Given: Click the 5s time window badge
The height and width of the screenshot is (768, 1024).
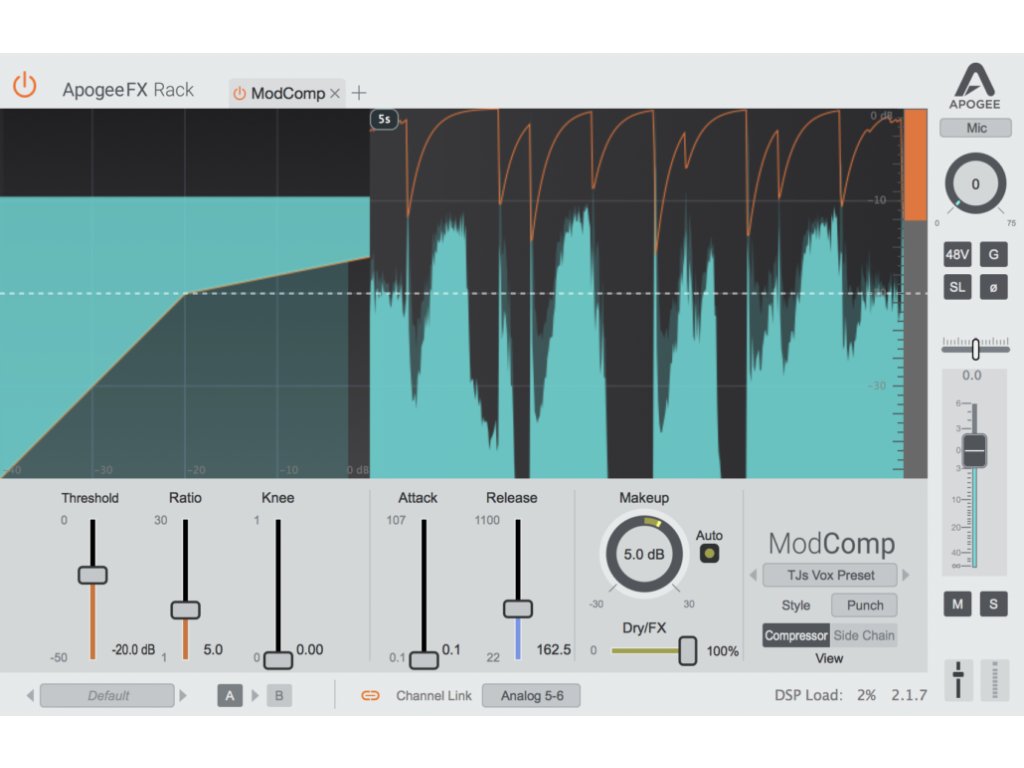Looking at the screenshot, I should tap(384, 120).
